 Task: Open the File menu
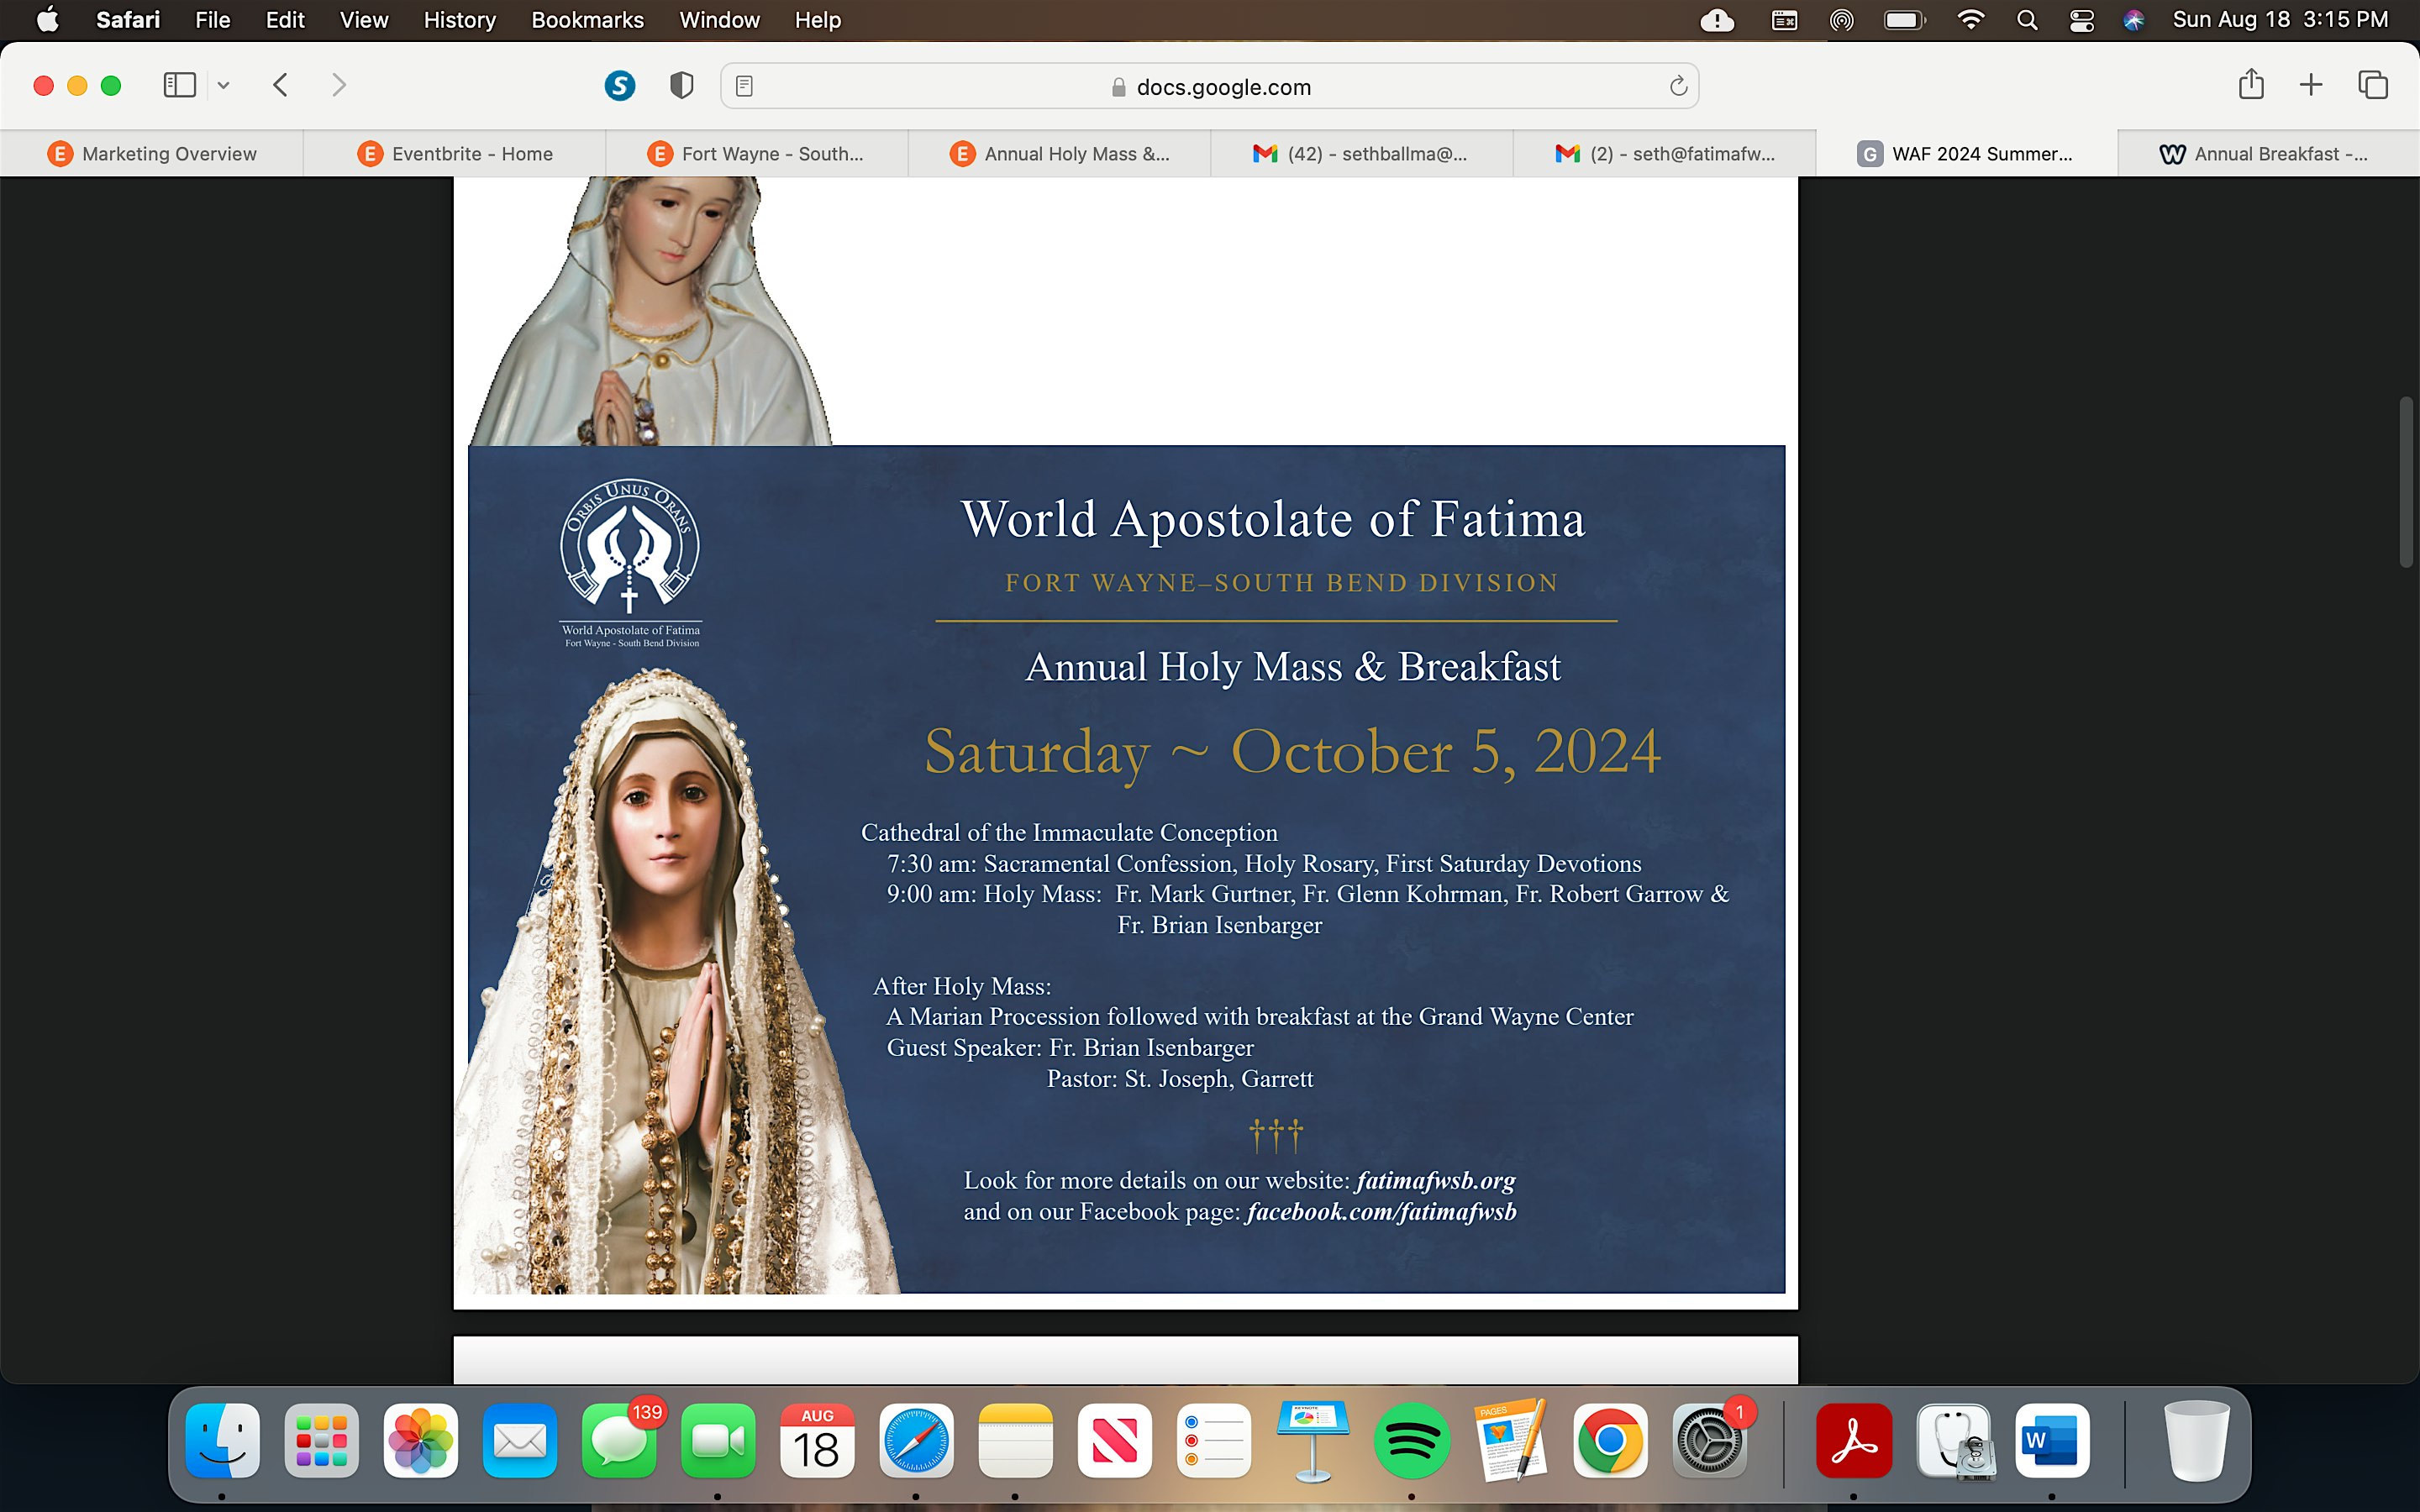pyautogui.click(x=212, y=20)
